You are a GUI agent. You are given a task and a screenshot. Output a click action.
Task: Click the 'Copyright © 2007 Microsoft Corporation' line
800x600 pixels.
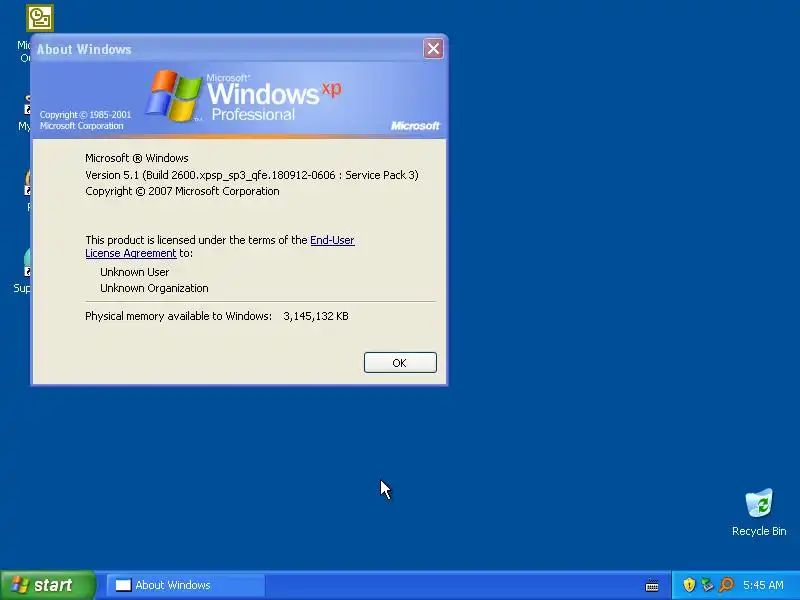point(182,191)
